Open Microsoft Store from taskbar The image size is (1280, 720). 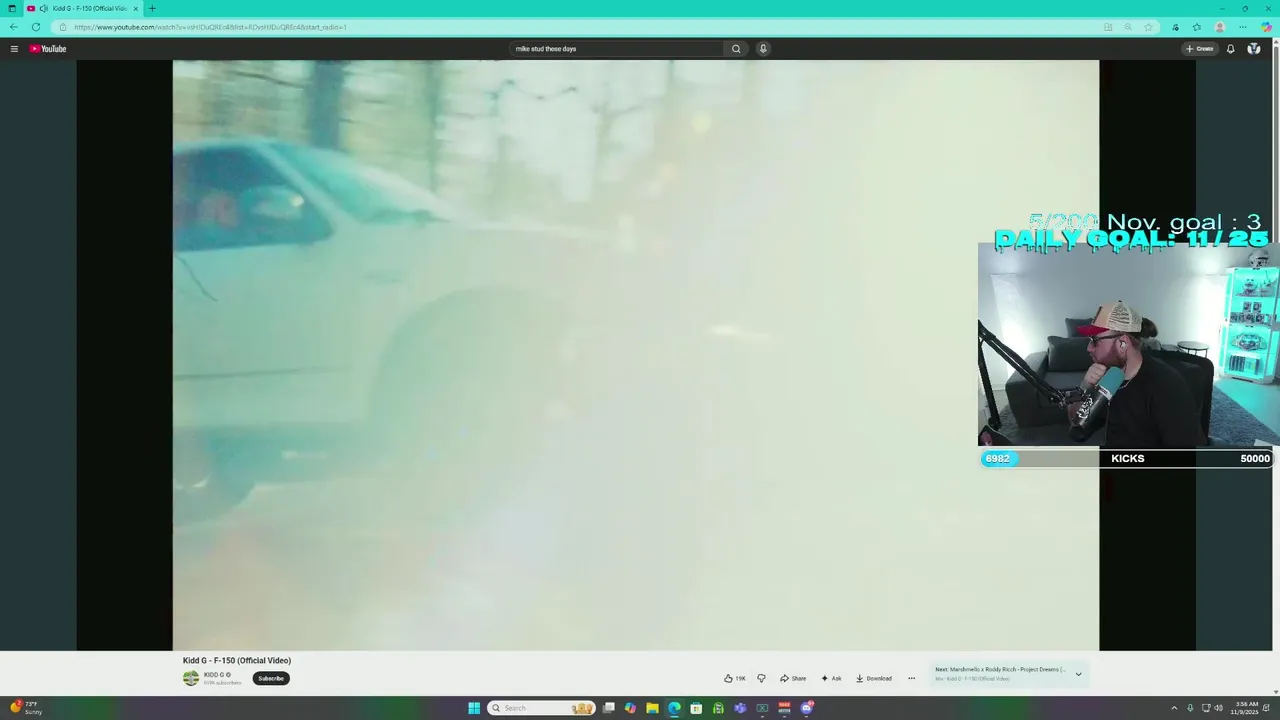click(x=696, y=708)
